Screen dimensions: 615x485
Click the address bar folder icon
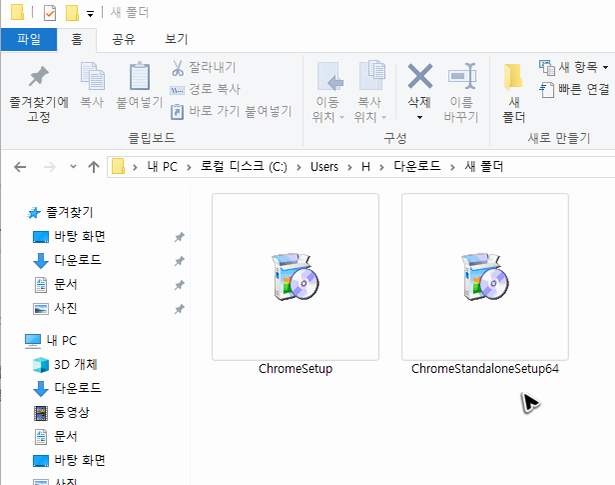pos(118,166)
